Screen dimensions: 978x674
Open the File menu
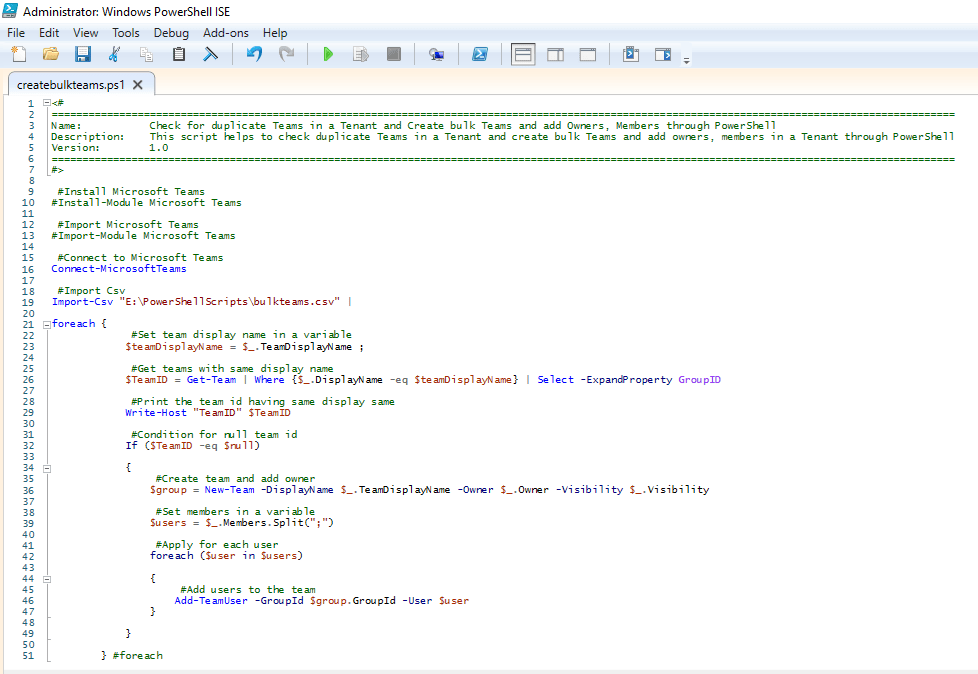[16, 33]
